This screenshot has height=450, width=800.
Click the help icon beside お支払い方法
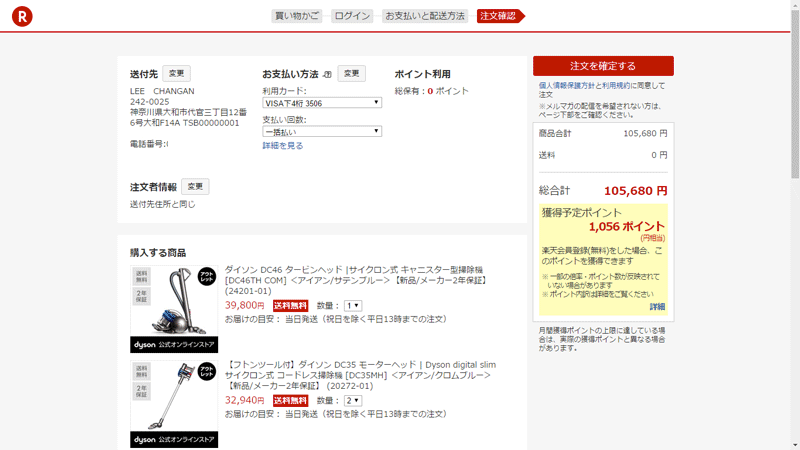pyautogui.click(x=328, y=74)
